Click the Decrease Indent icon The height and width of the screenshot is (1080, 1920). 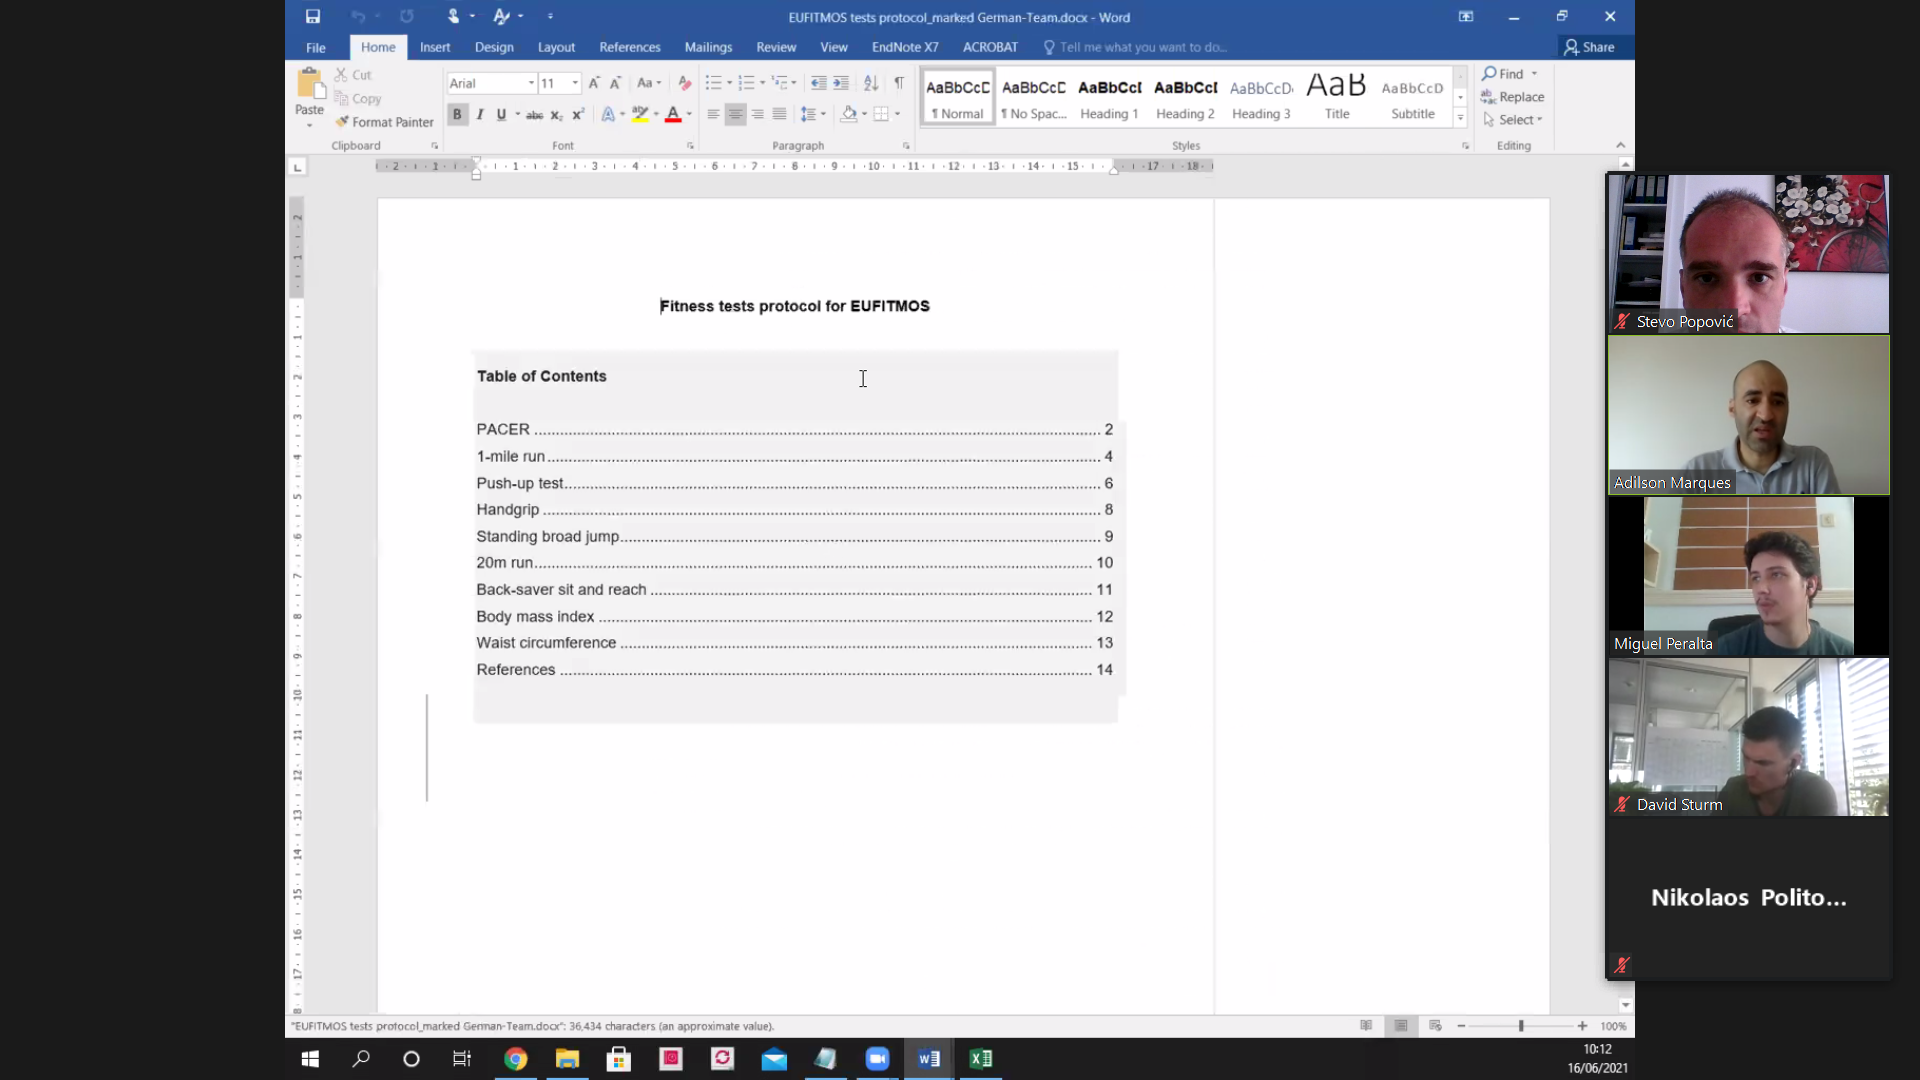pos(818,83)
